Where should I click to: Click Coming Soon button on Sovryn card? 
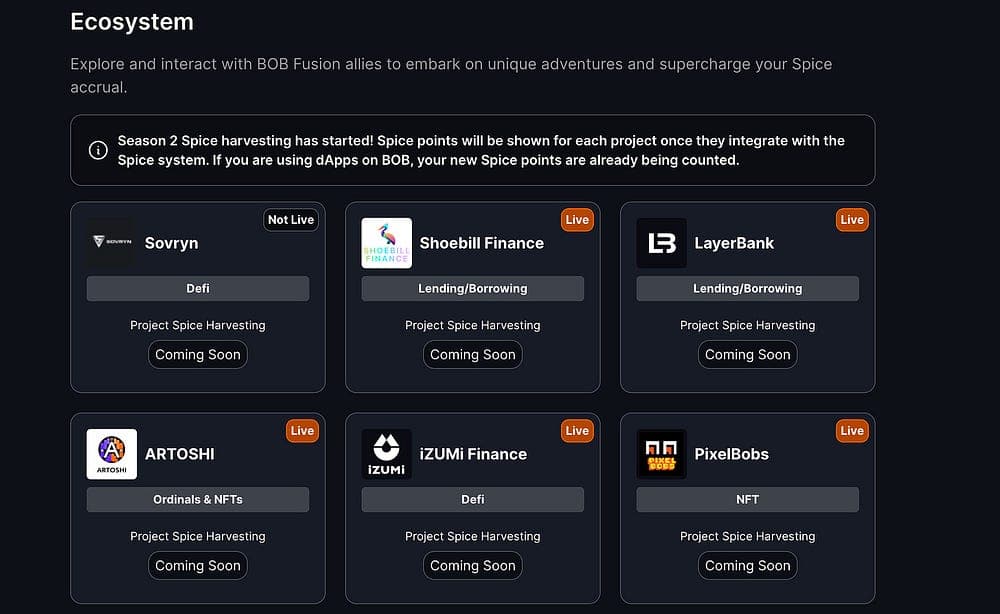pos(198,355)
